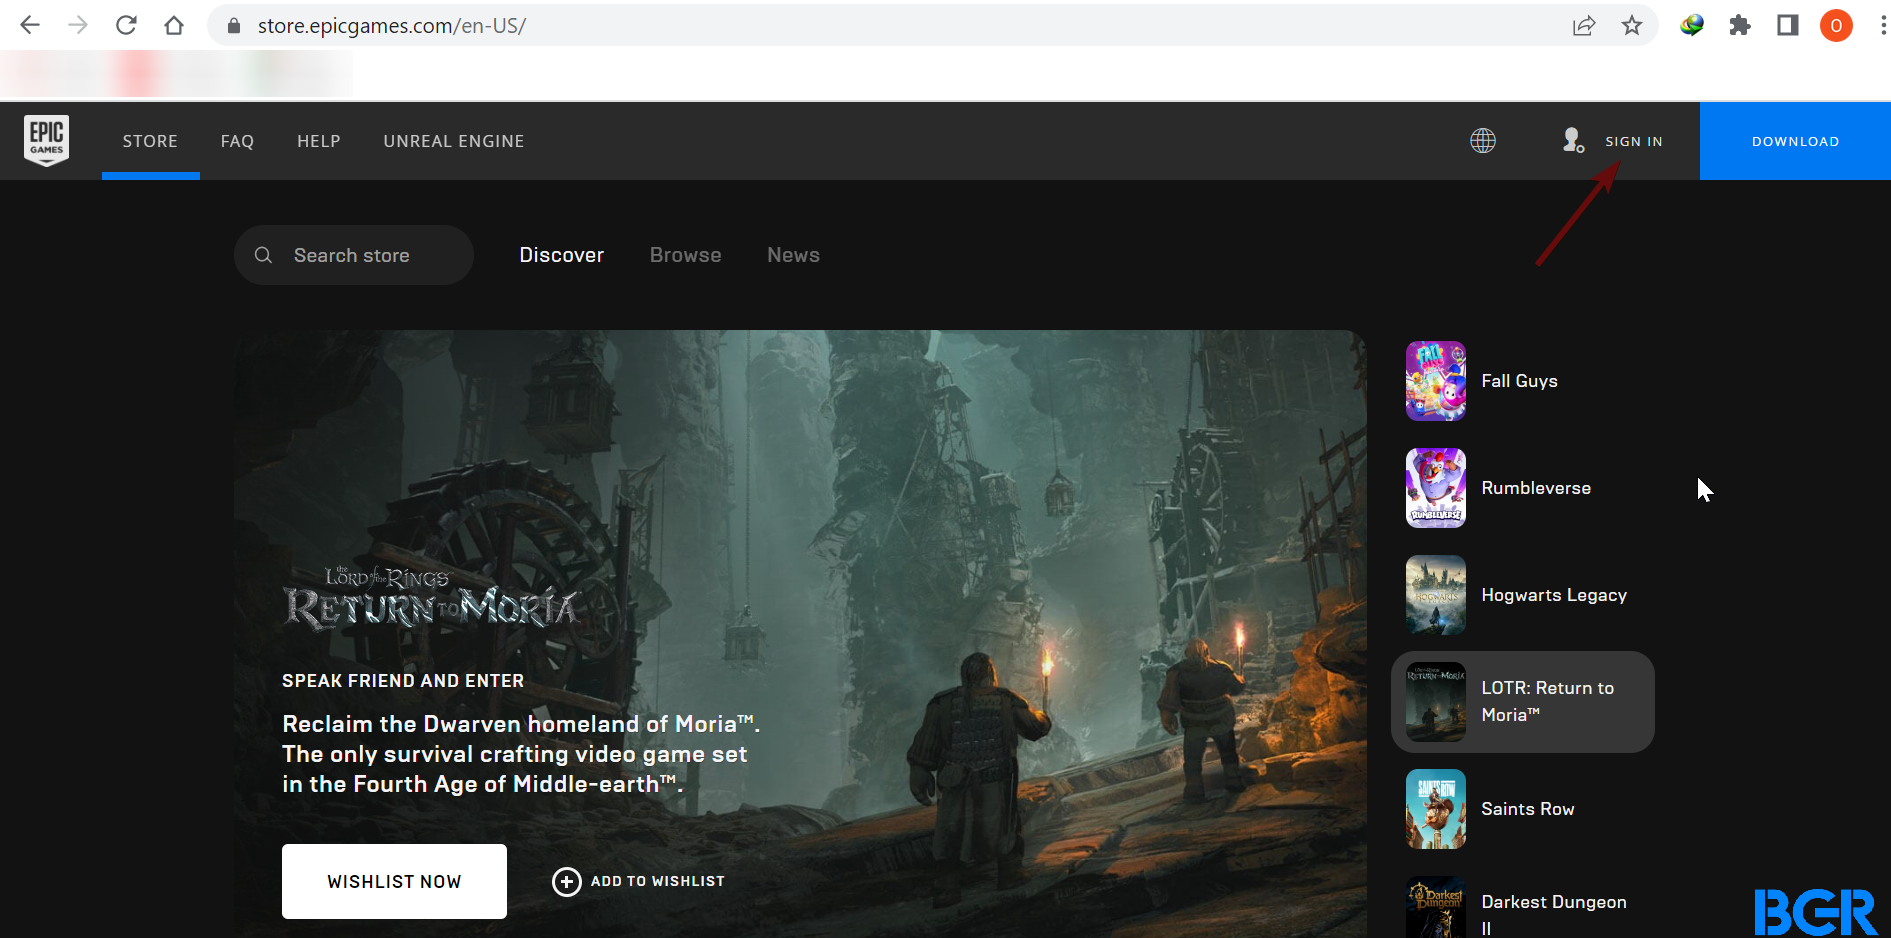Image resolution: width=1891 pixels, height=938 pixels.
Task: Click the search magnifier icon
Action: click(263, 255)
